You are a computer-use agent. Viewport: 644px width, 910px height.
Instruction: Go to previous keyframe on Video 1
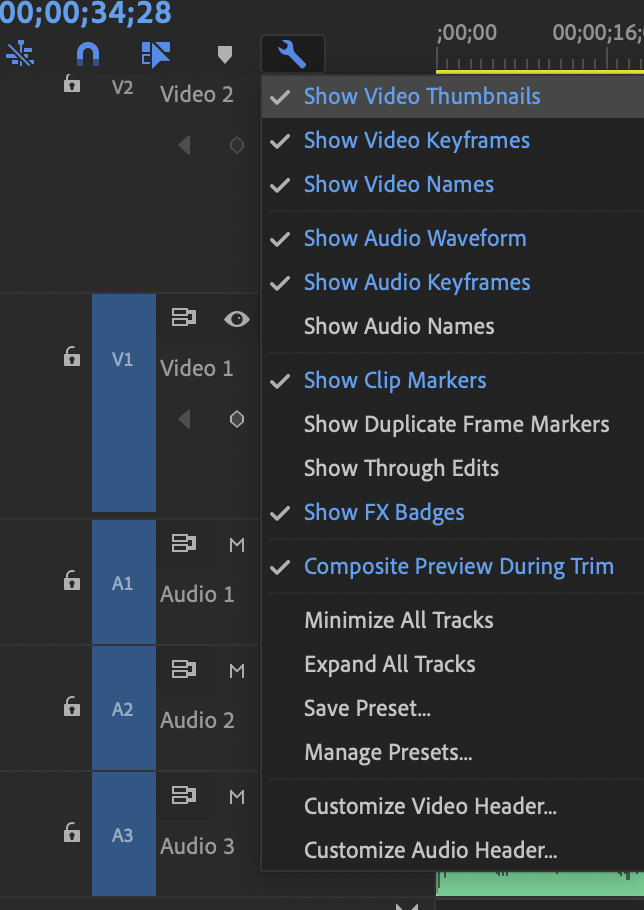click(184, 419)
